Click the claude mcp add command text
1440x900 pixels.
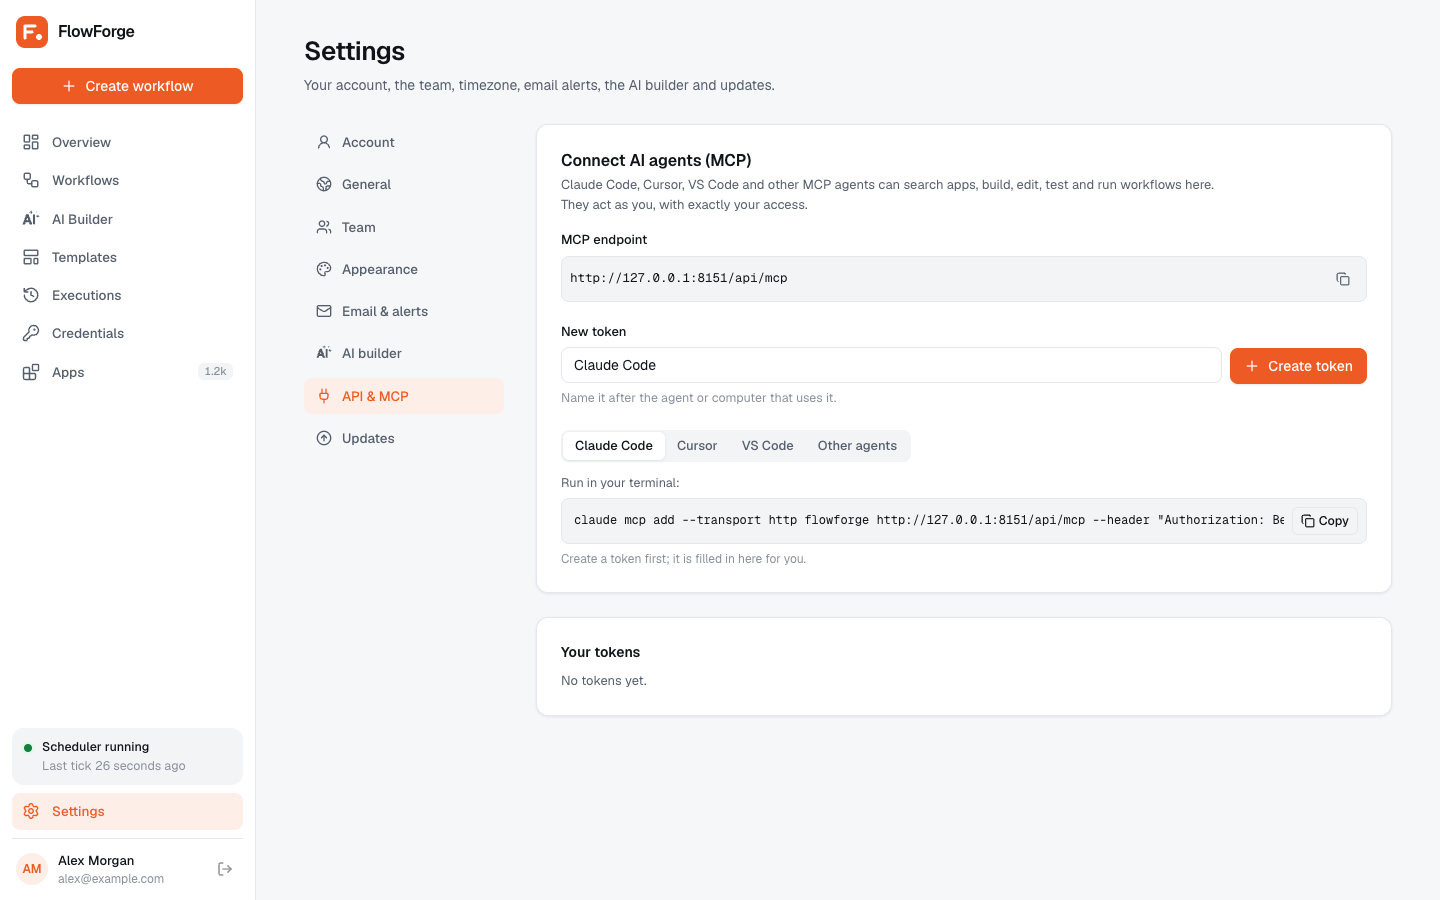(929, 521)
